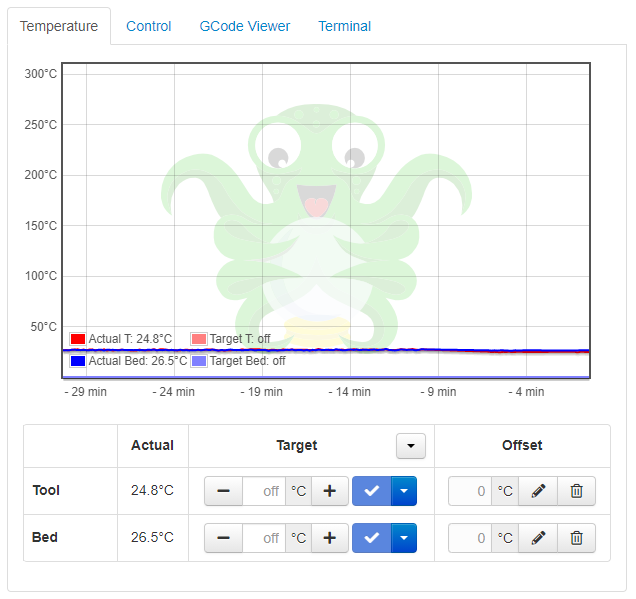Delete Bed offset with trash icon
Image resolution: width=636 pixels, height=599 pixels.
coord(576,538)
